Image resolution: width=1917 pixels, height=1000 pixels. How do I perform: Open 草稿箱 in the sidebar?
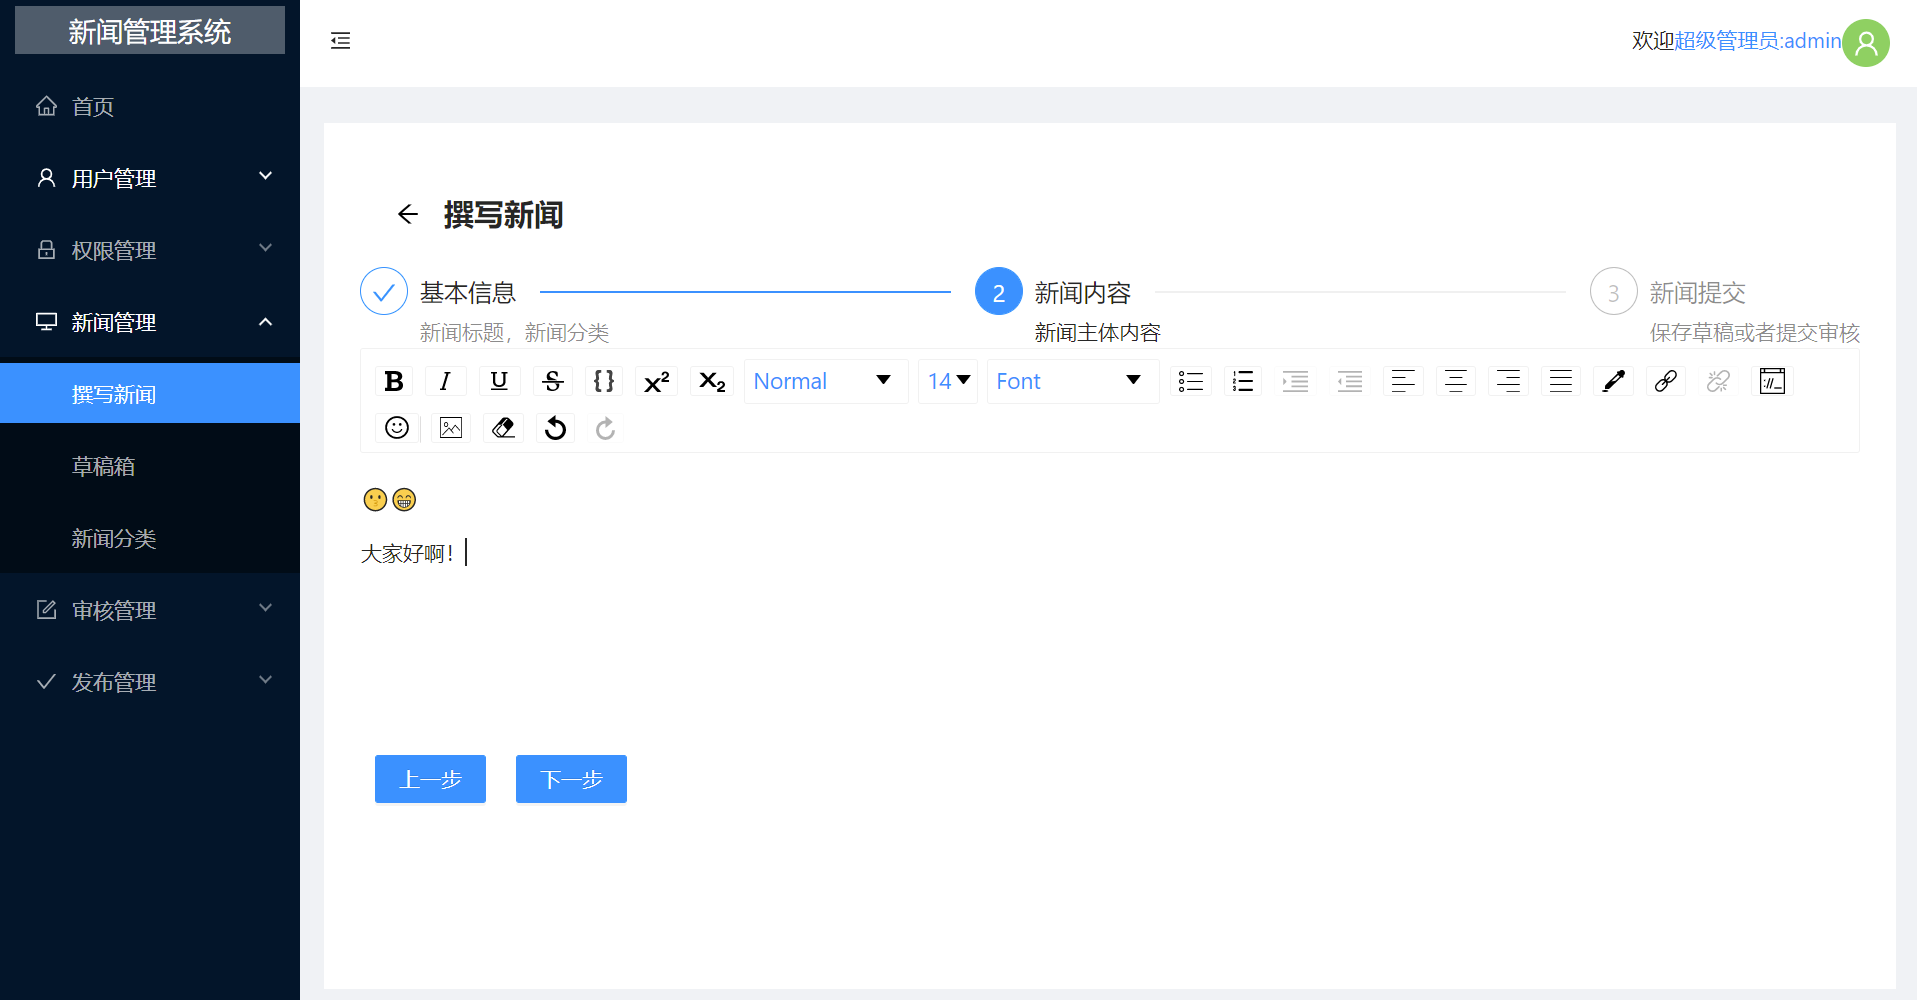pos(150,466)
